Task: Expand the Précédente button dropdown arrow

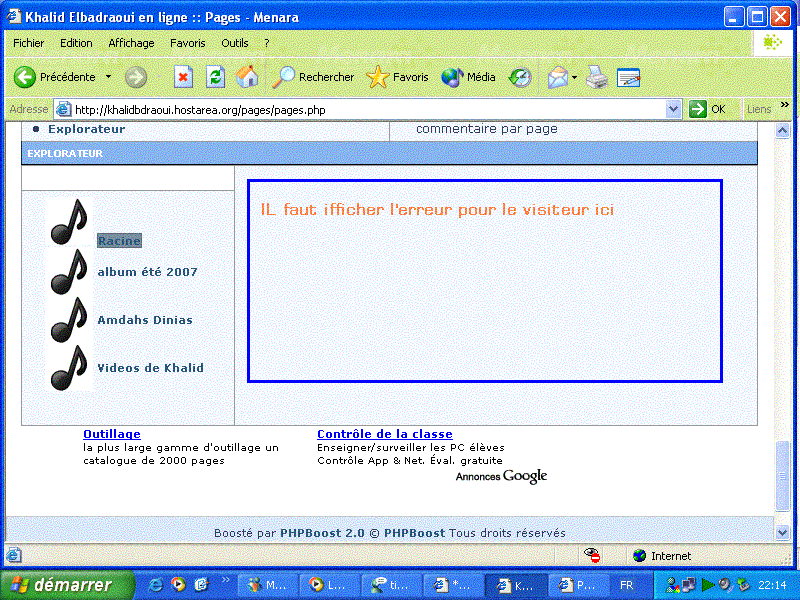Action: point(108,77)
